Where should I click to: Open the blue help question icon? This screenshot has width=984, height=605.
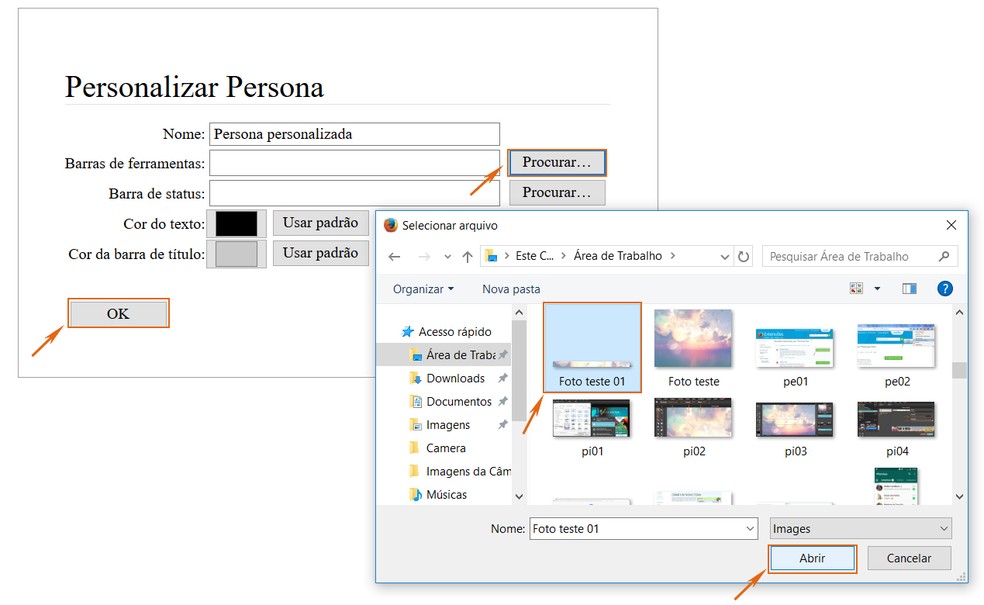pyautogui.click(x=944, y=289)
